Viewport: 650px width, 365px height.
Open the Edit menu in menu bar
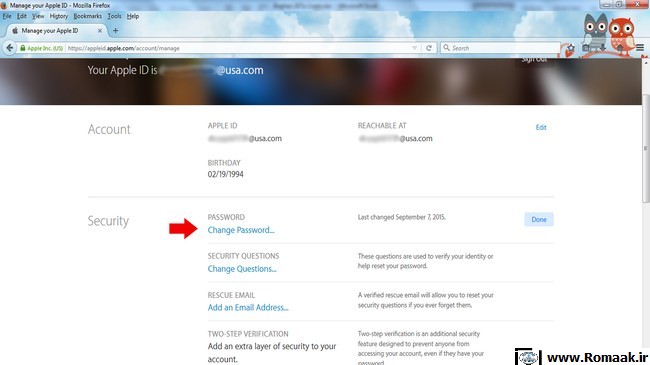[22, 16]
